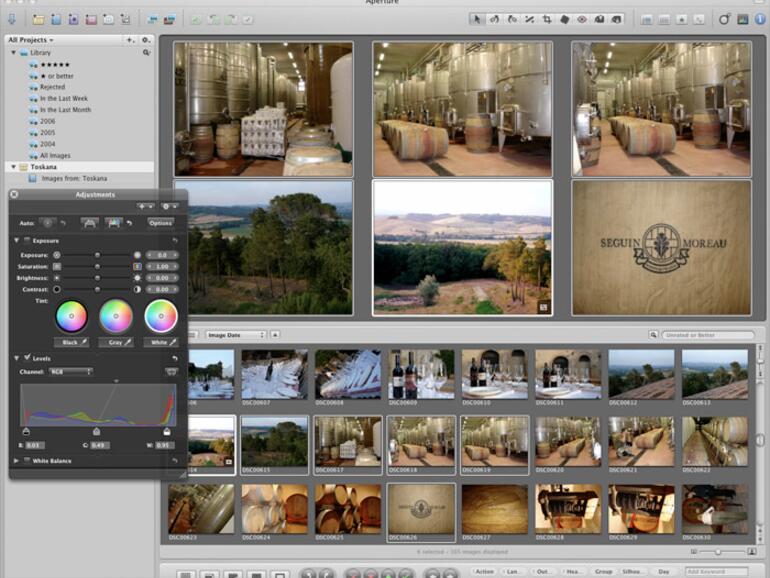Select the Rejected smart album

click(x=52, y=87)
